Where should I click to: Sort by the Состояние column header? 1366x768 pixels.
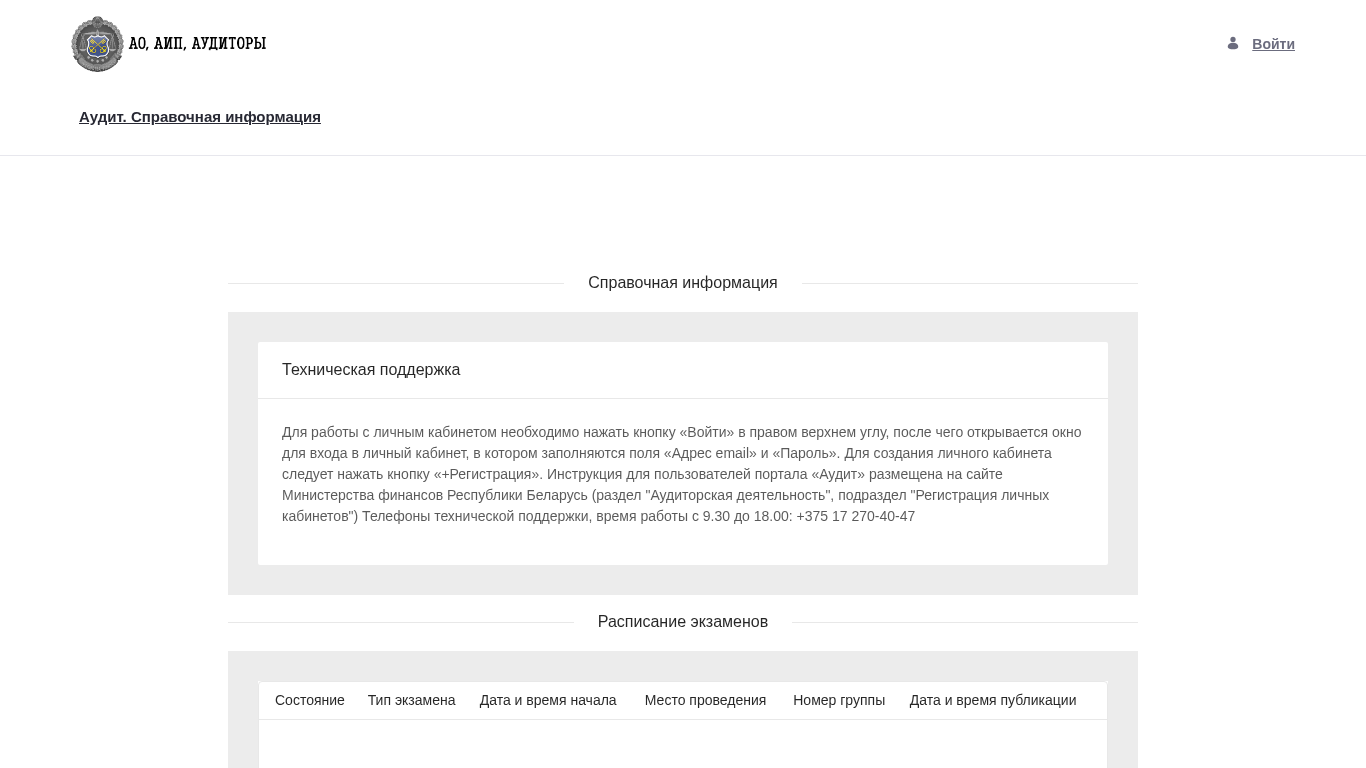click(310, 700)
